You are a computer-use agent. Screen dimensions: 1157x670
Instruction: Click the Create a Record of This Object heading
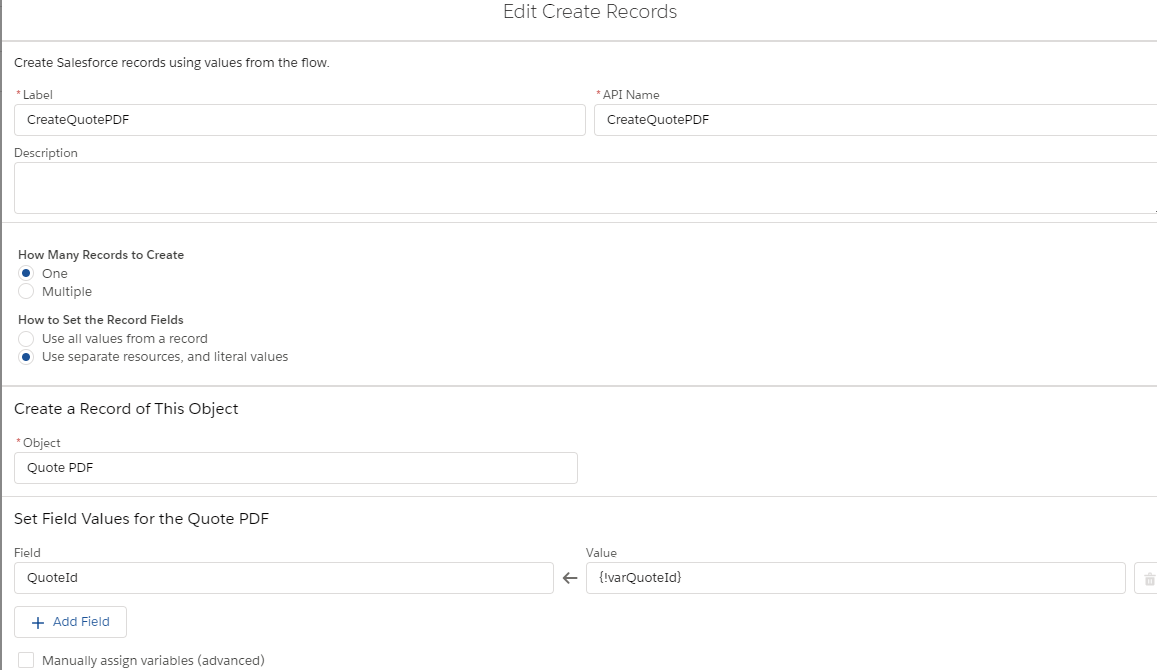pyautogui.click(x=126, y=409)
